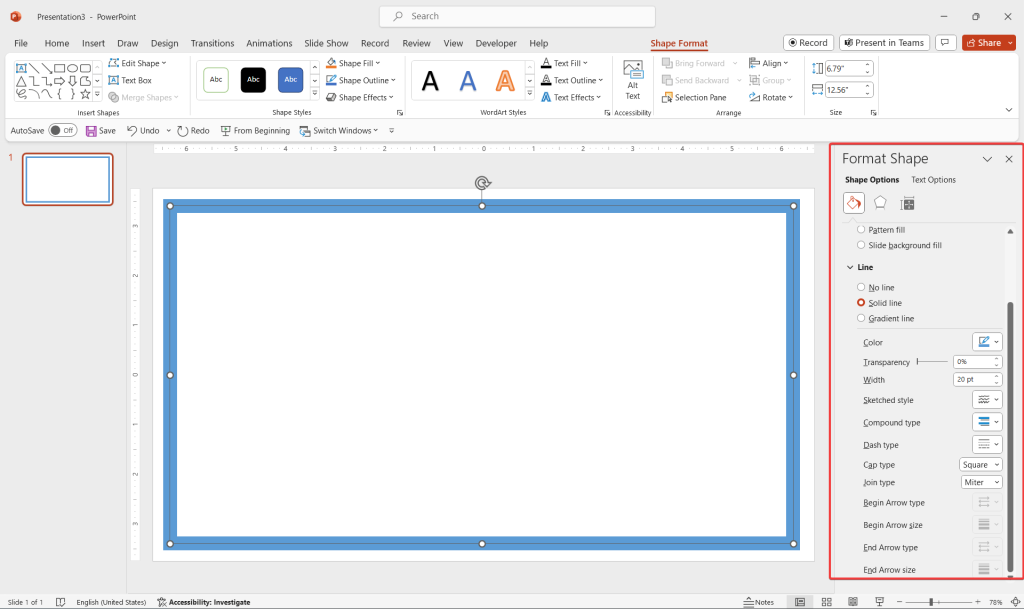
Task: Select the Gradient line radio button
Action: [860, 318]
